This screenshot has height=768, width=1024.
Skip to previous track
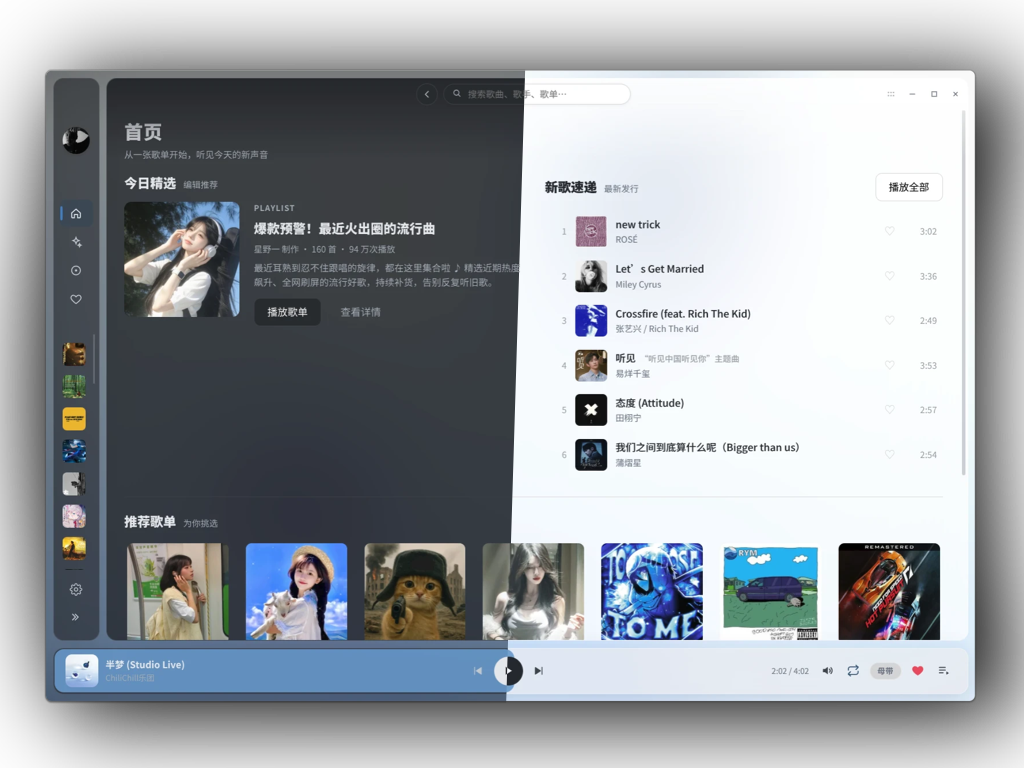coord(478,671)
